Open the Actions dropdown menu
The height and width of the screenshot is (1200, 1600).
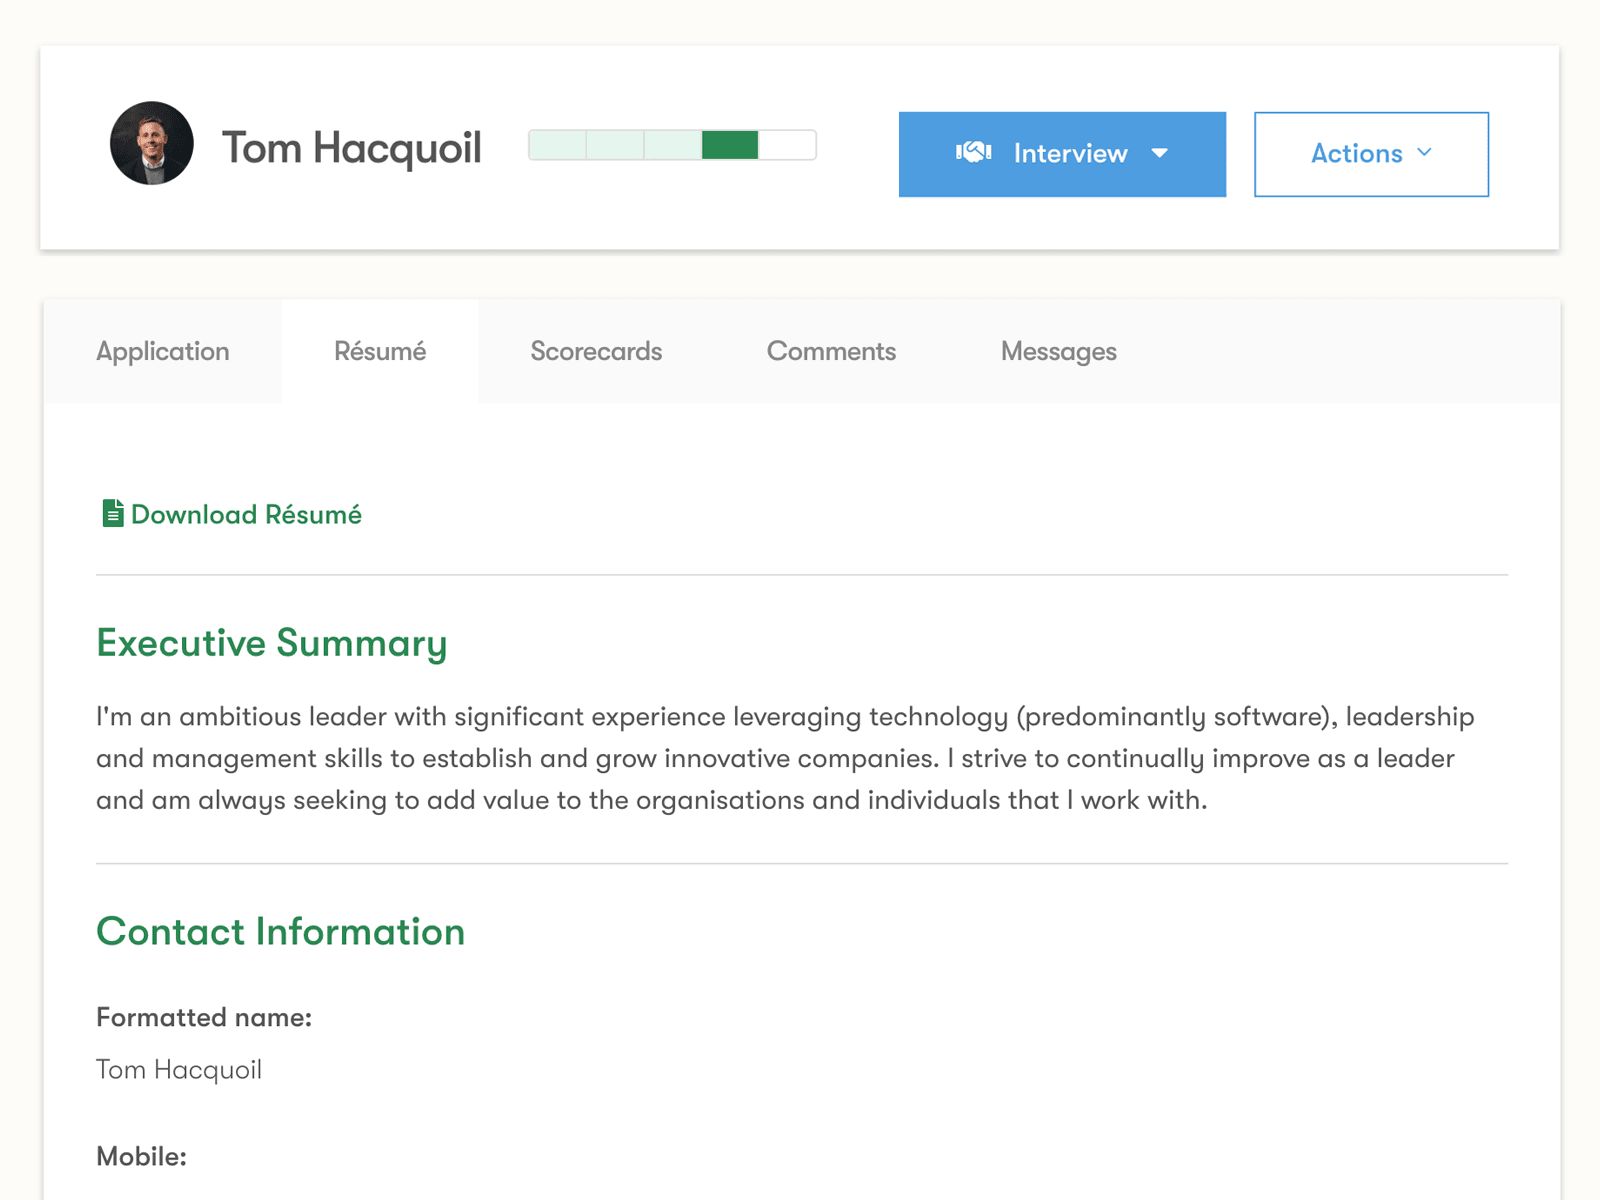[x=1370, y=154]
